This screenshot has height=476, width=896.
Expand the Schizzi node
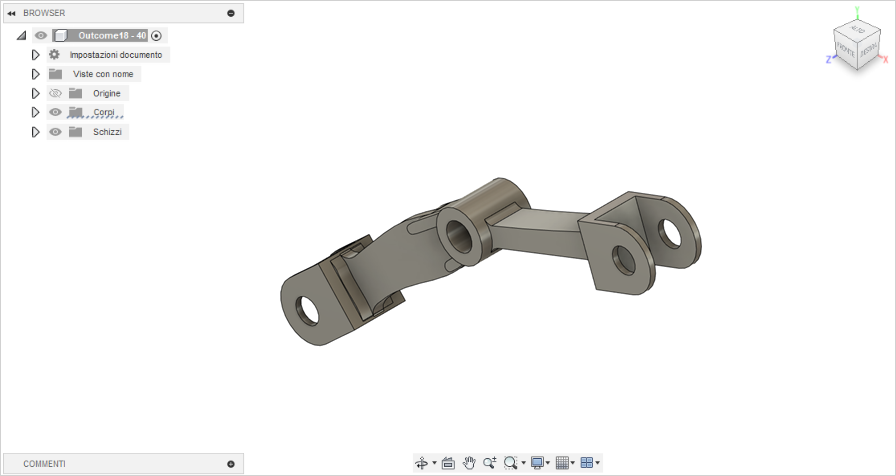click(x=35, y=132)
